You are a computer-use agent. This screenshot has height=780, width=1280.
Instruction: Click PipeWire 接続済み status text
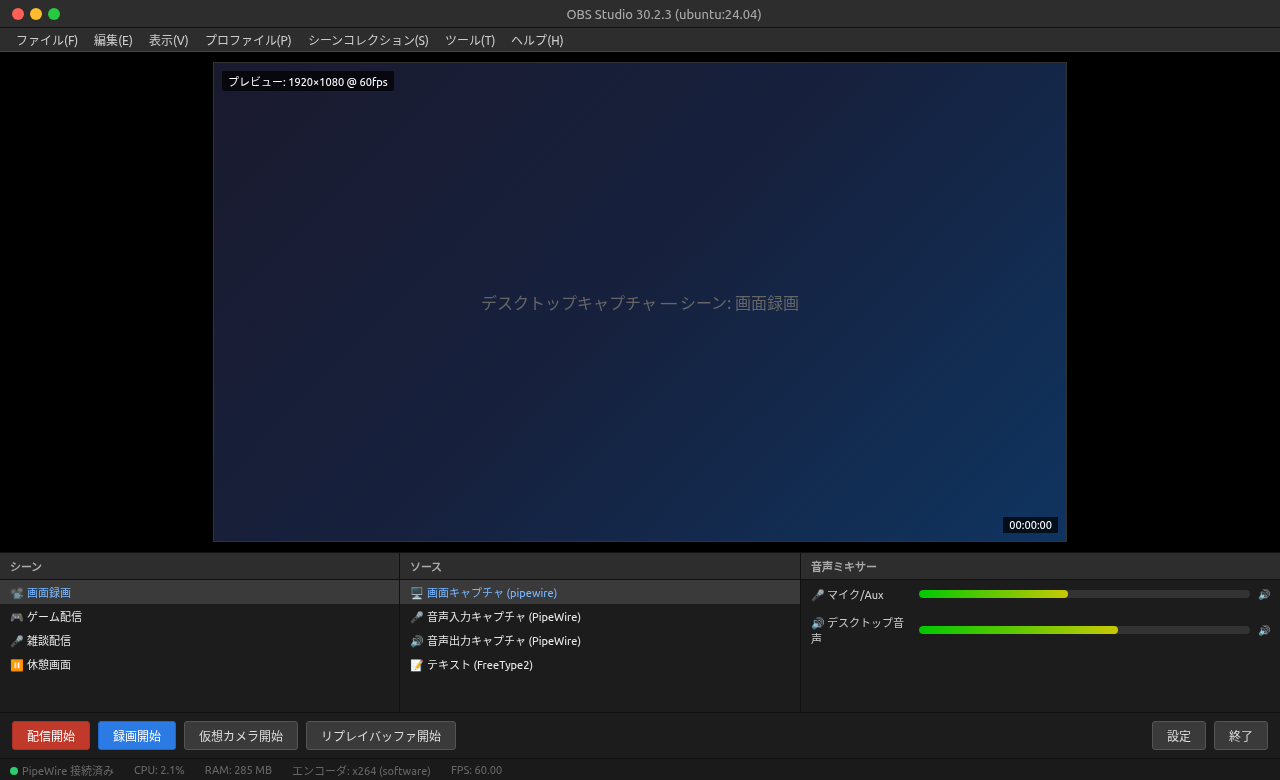click(68, 771)
